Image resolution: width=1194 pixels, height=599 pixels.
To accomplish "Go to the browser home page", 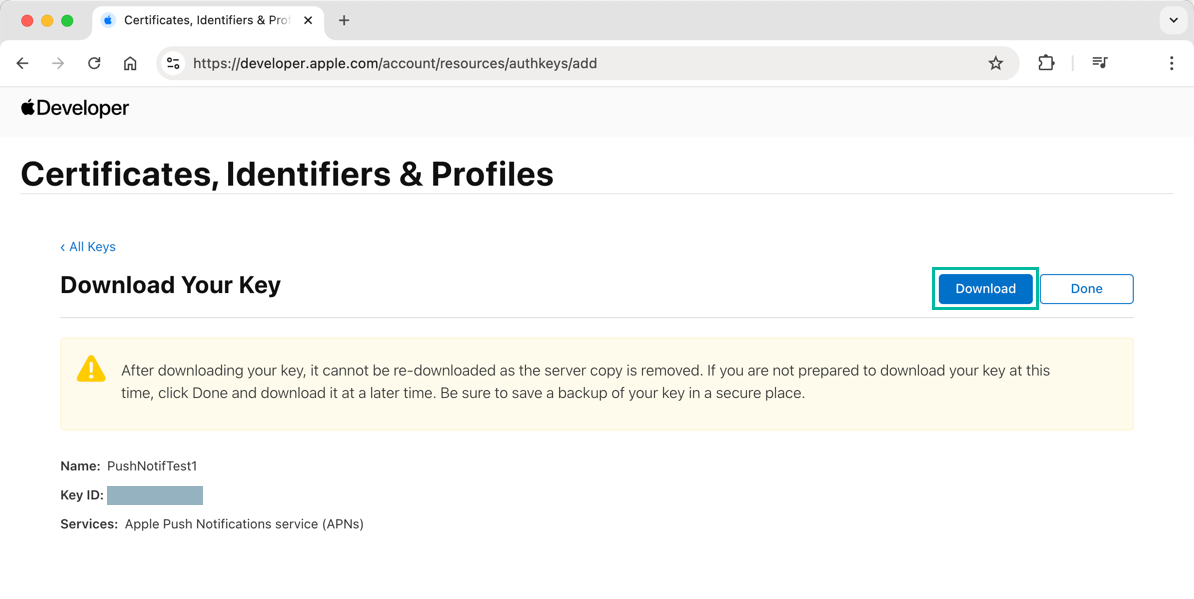I will (x=130, y=63).
